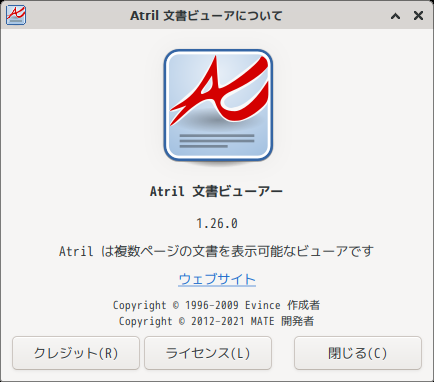
Task: Click the window title Atril 文書ビューアについて
Action: (206, 16)
